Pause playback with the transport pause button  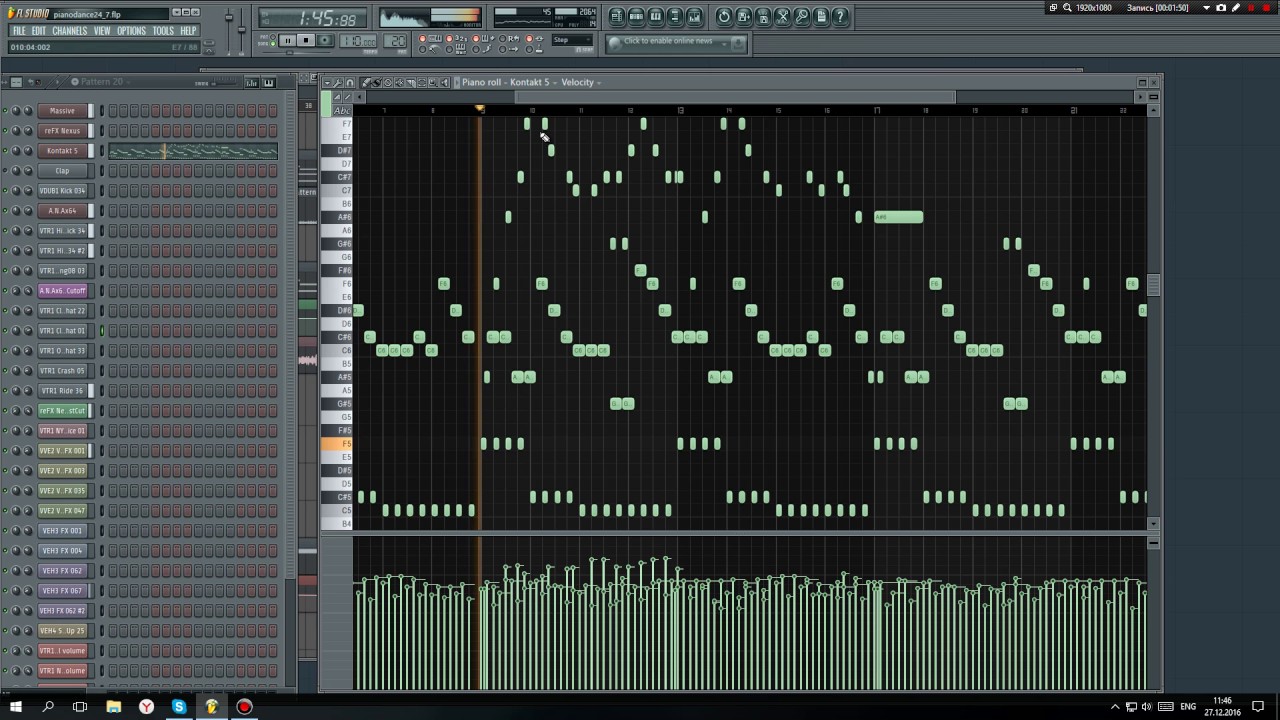(x=287, y=40)
